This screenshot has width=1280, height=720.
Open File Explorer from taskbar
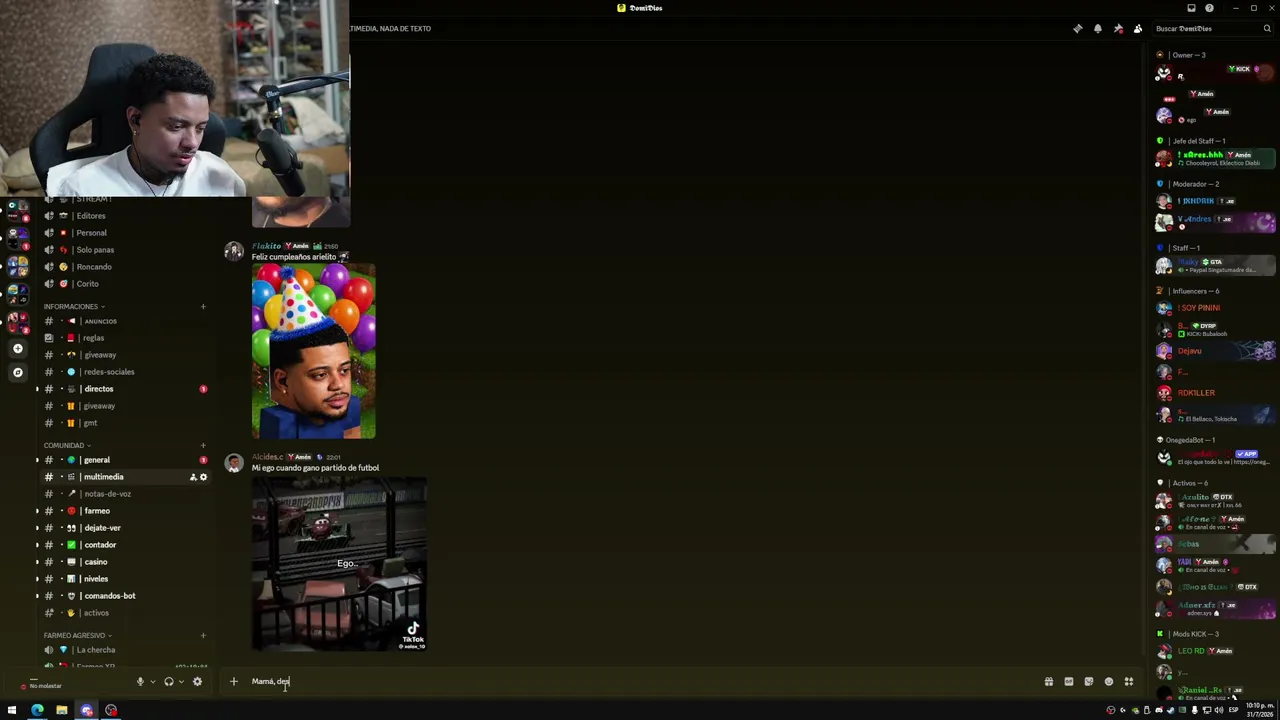[62, 711]
